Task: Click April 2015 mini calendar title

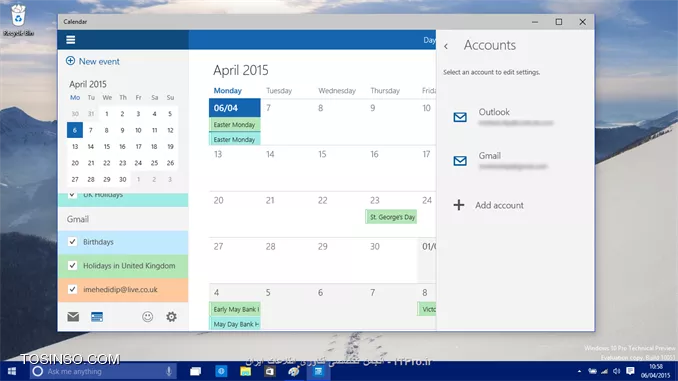Action: 88,84
